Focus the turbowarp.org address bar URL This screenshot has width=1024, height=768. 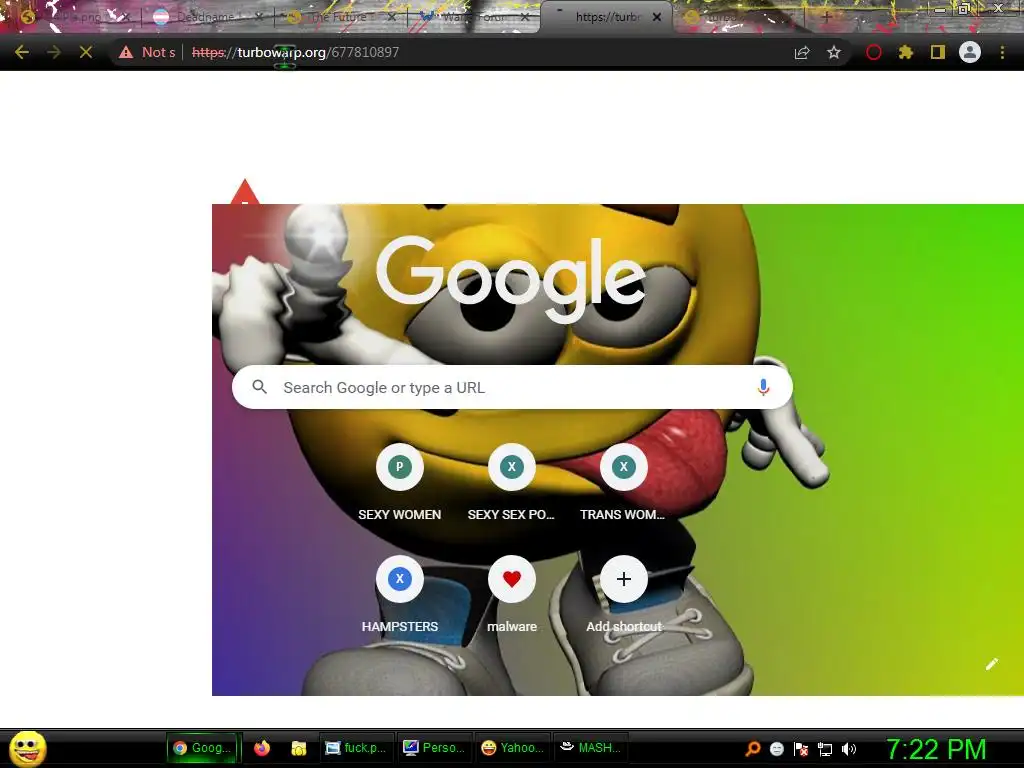(295, 52)
